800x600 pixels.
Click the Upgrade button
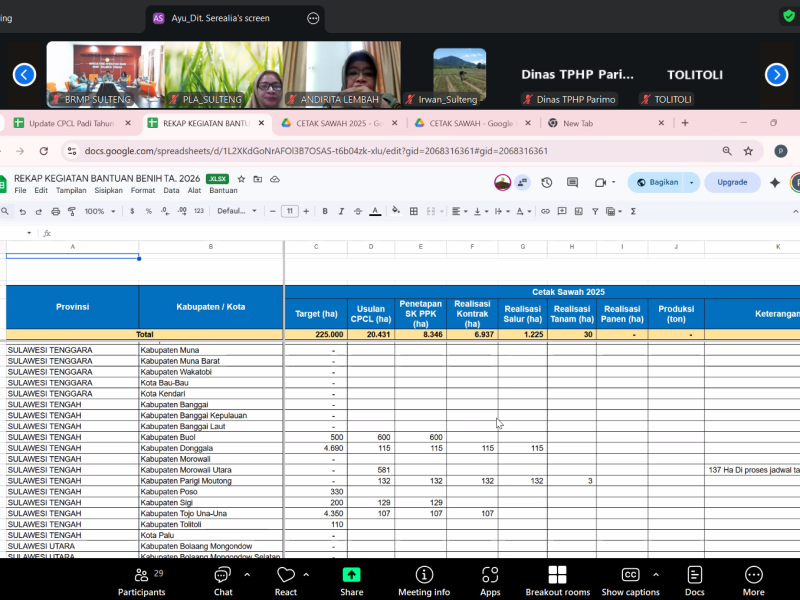click(x=732, y=182)
